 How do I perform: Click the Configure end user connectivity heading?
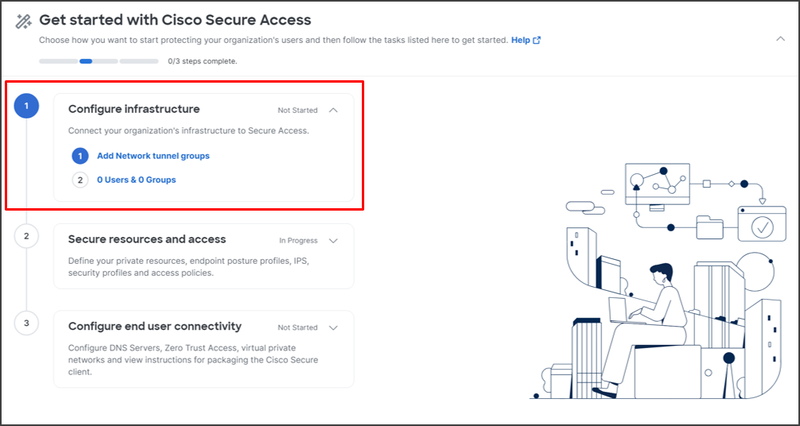click(x=155, y=325)
